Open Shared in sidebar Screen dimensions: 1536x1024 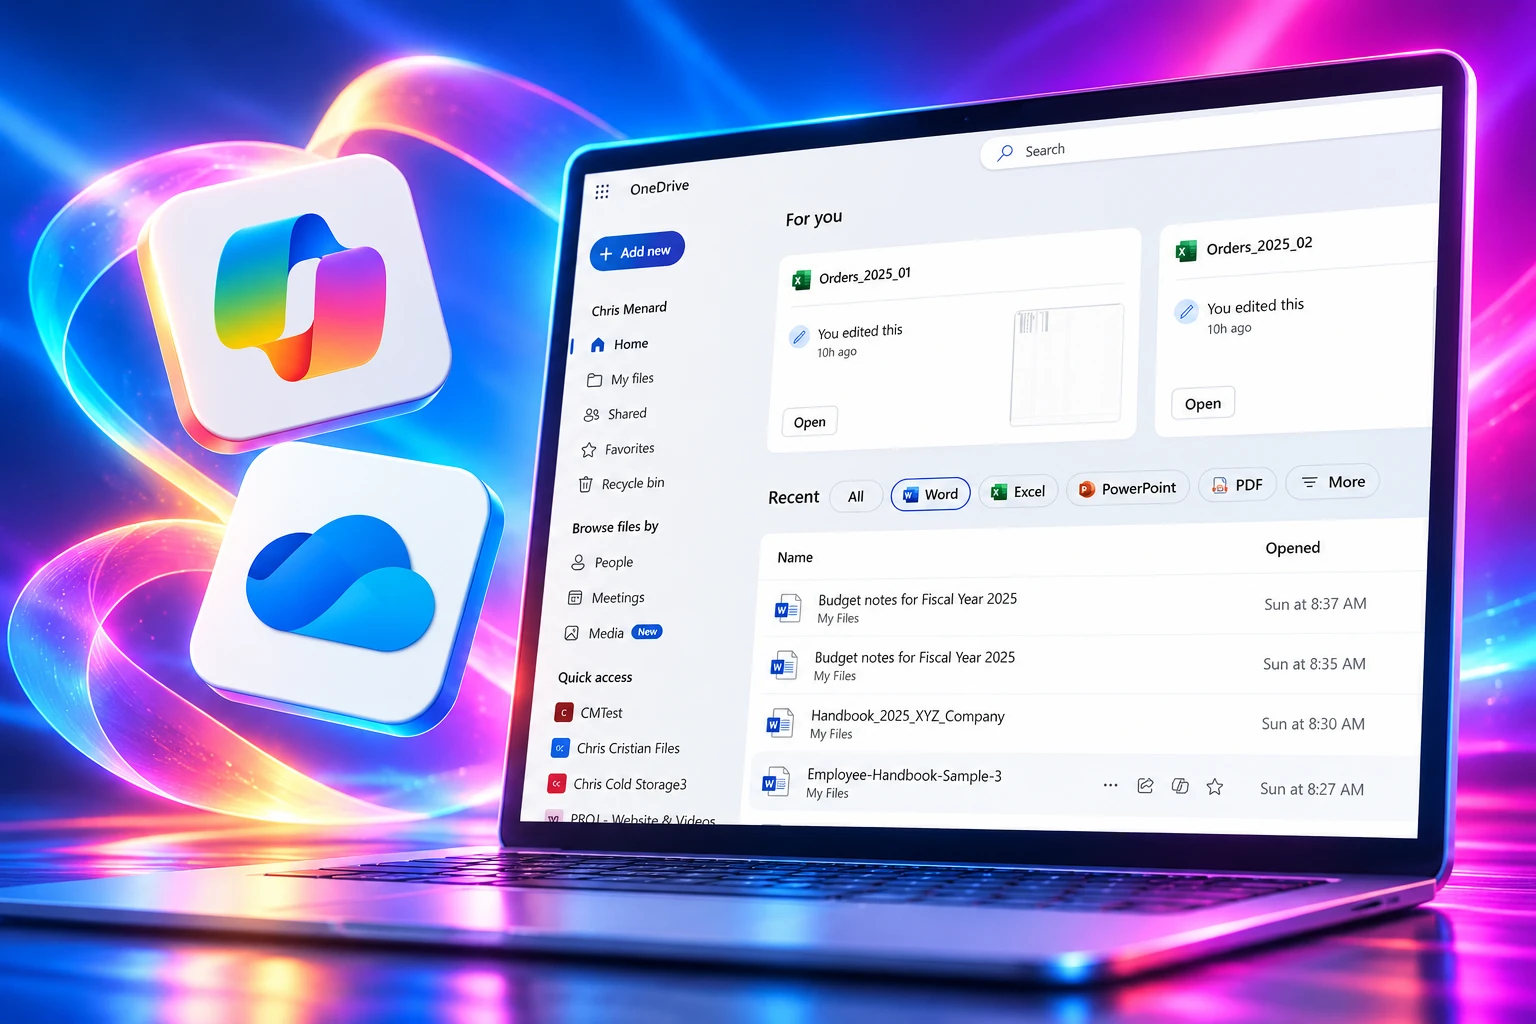(627, 414)
